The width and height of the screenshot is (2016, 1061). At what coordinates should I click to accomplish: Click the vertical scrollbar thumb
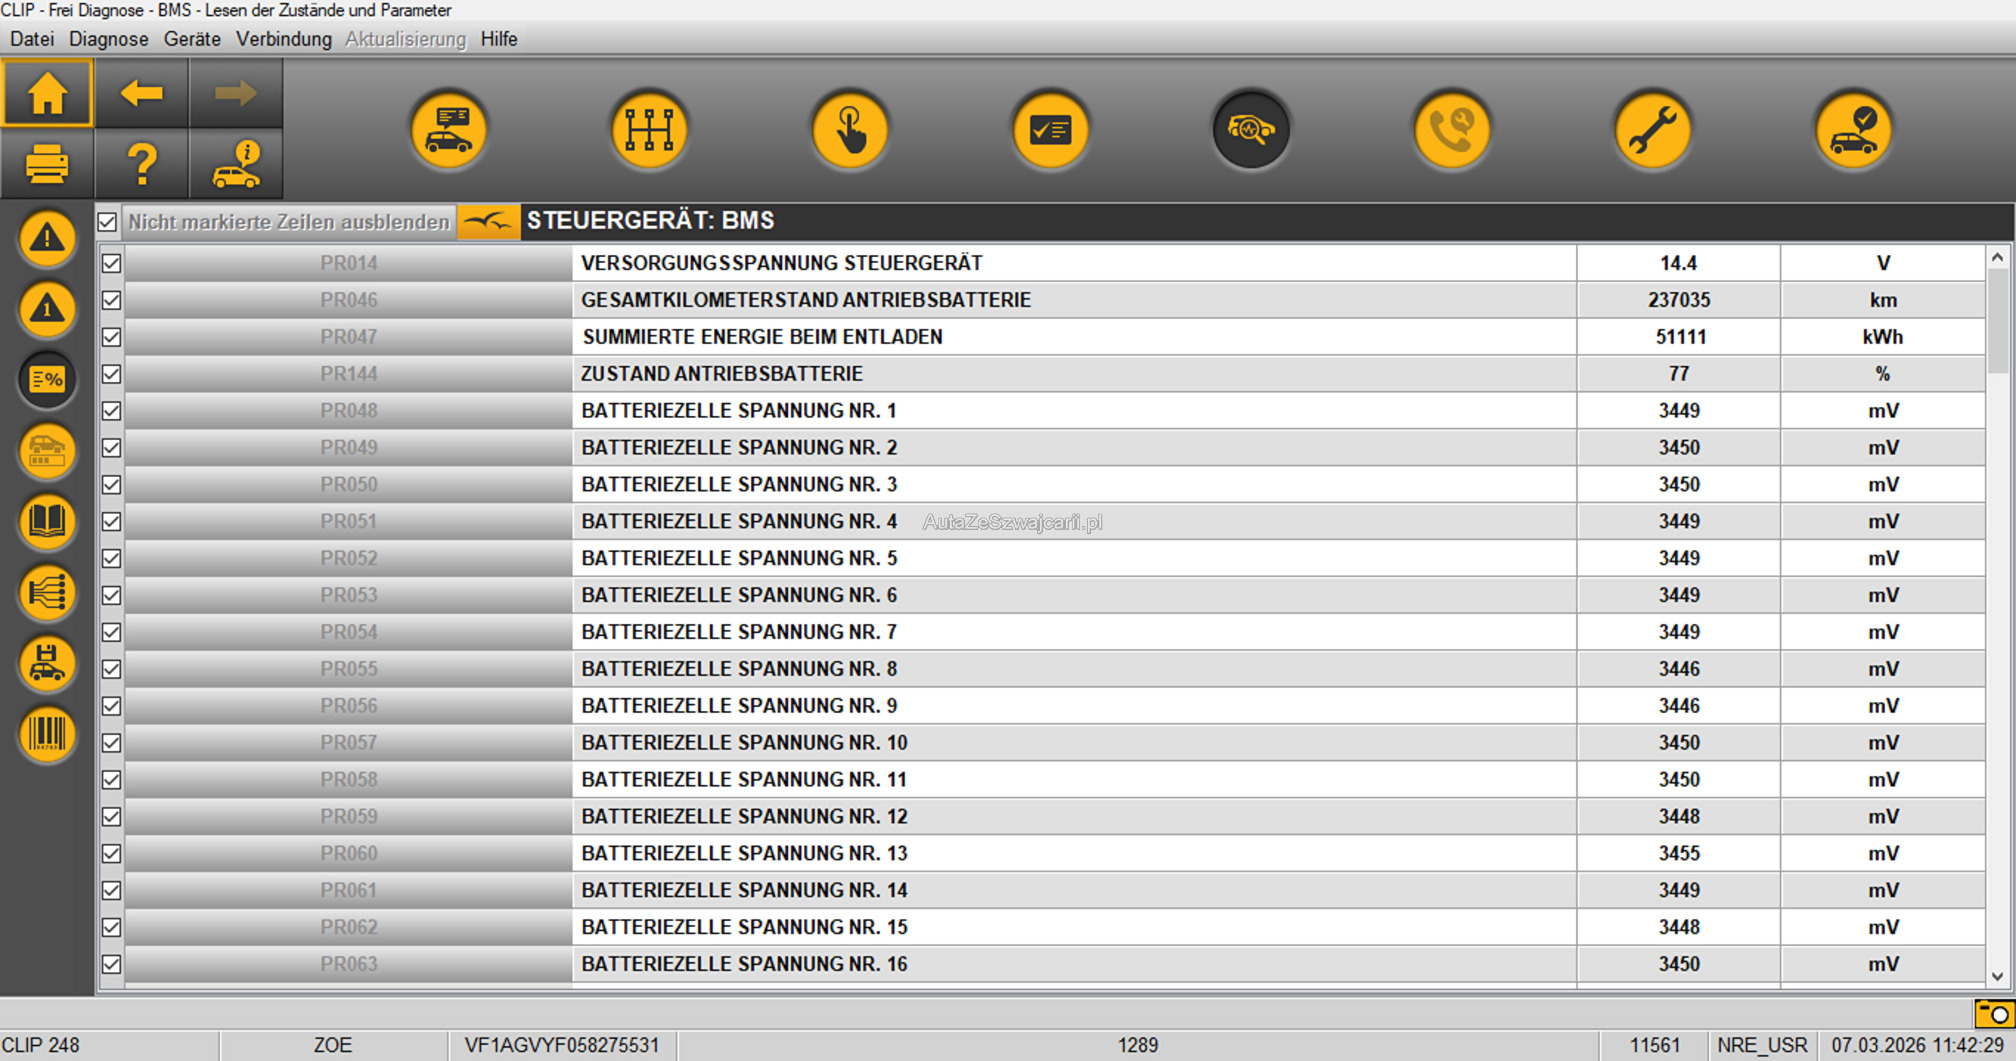(1997, 320)
